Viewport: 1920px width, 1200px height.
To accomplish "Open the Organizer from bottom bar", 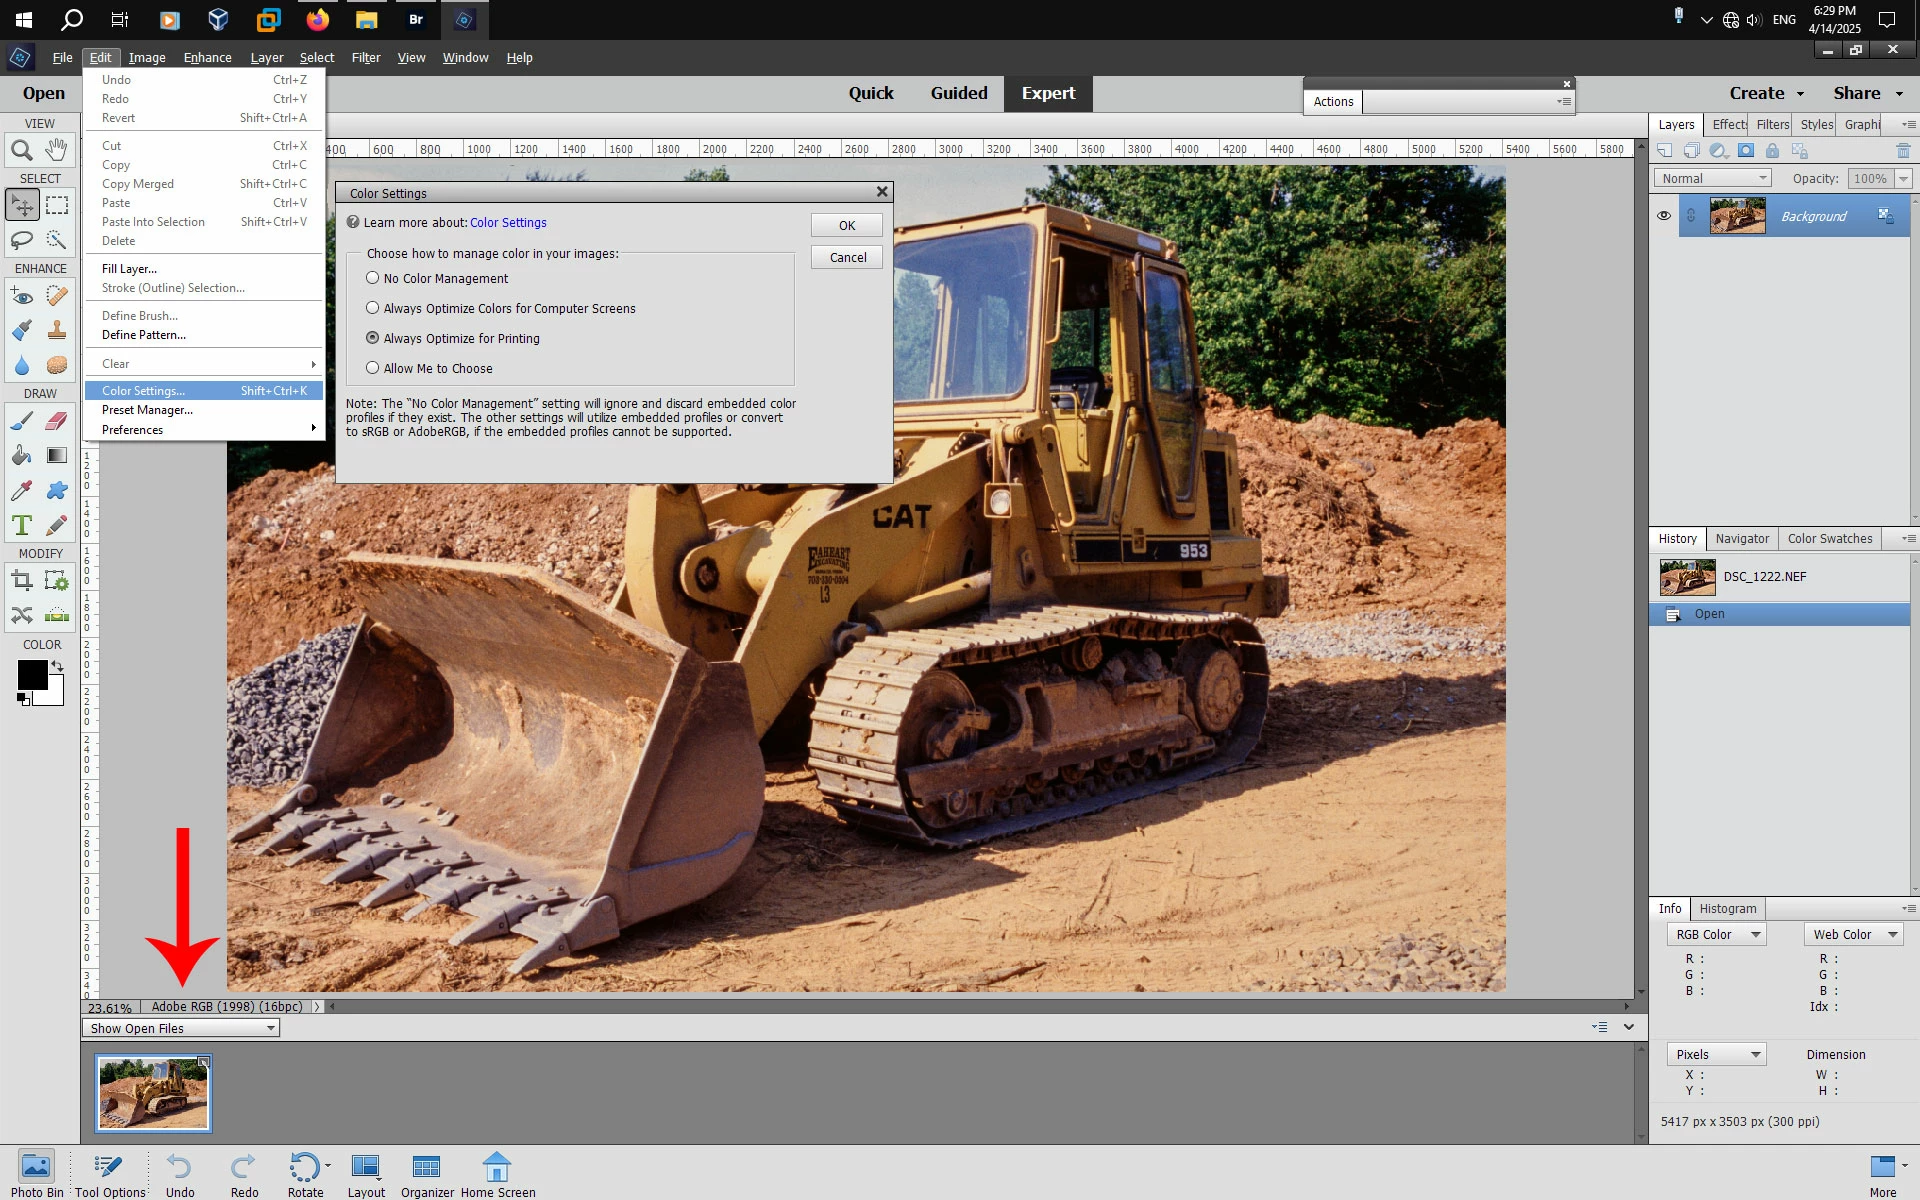I will (x=427, y=1175).
